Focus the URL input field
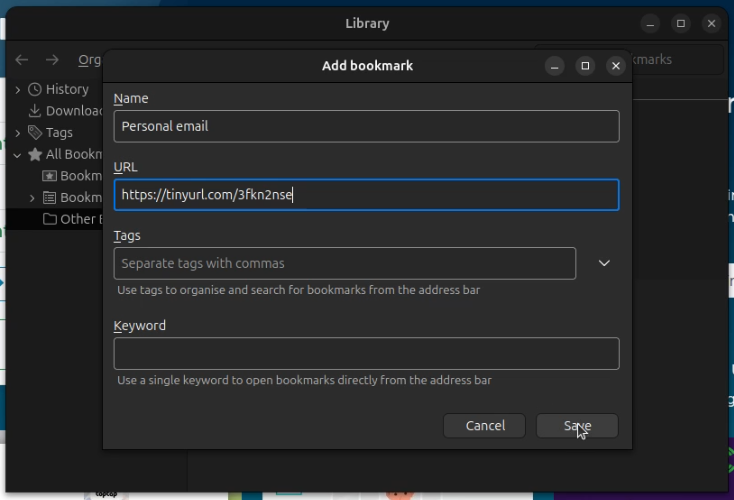 click(367, 195)
